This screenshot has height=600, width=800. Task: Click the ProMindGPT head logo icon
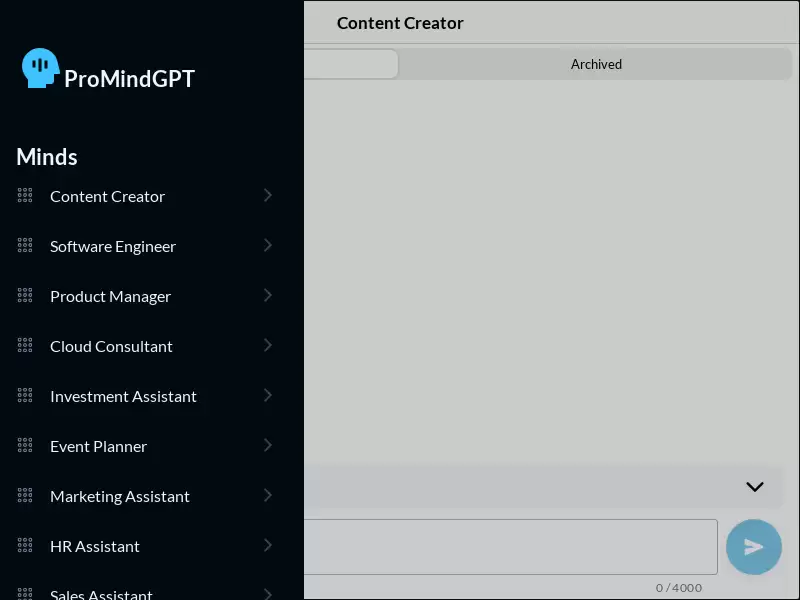(x=40, y=68)
